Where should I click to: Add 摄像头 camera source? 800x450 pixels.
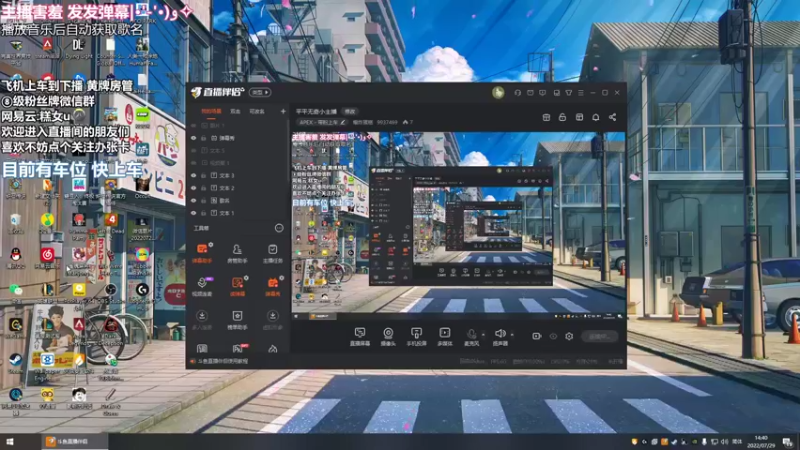(x=388, y=337)
